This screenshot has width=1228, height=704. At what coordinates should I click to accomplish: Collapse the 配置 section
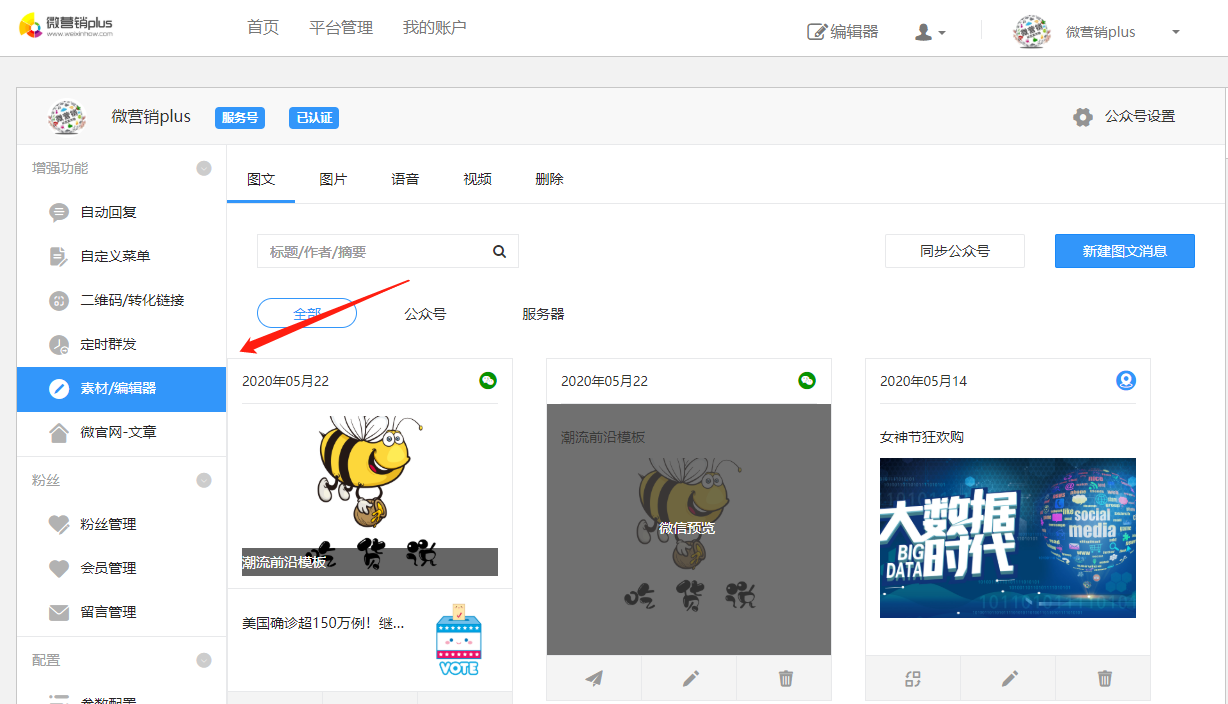204,660
